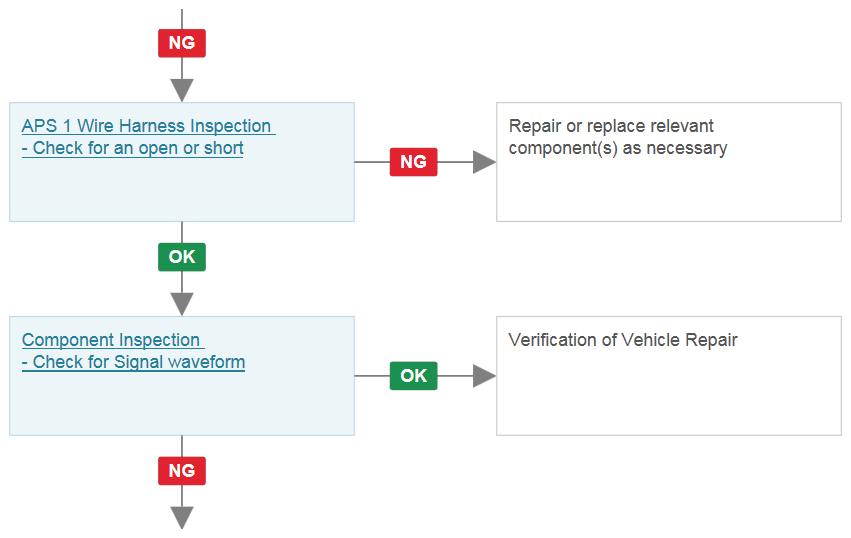Click the empty lower area of the Component Inspection box
The width and height of the screenshot is (851, 538).
tap(182, 404)
